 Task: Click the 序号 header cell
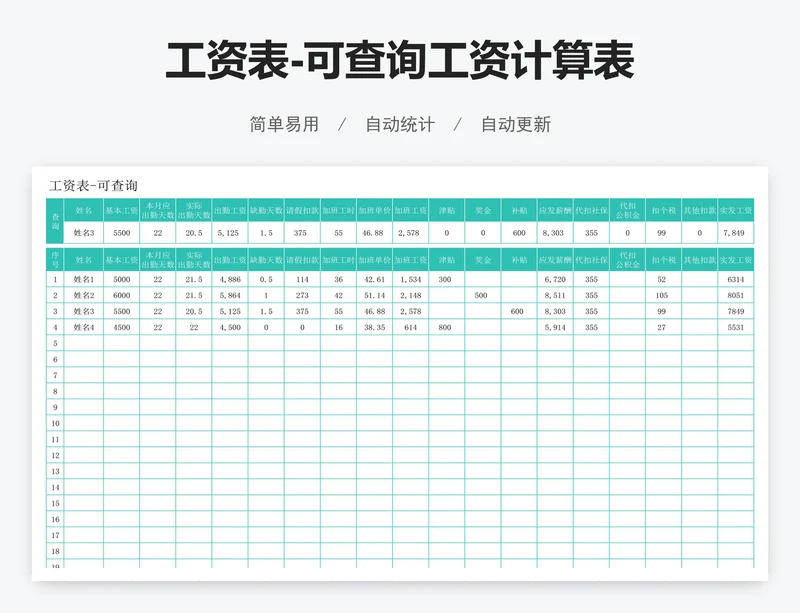click(55, 260)
